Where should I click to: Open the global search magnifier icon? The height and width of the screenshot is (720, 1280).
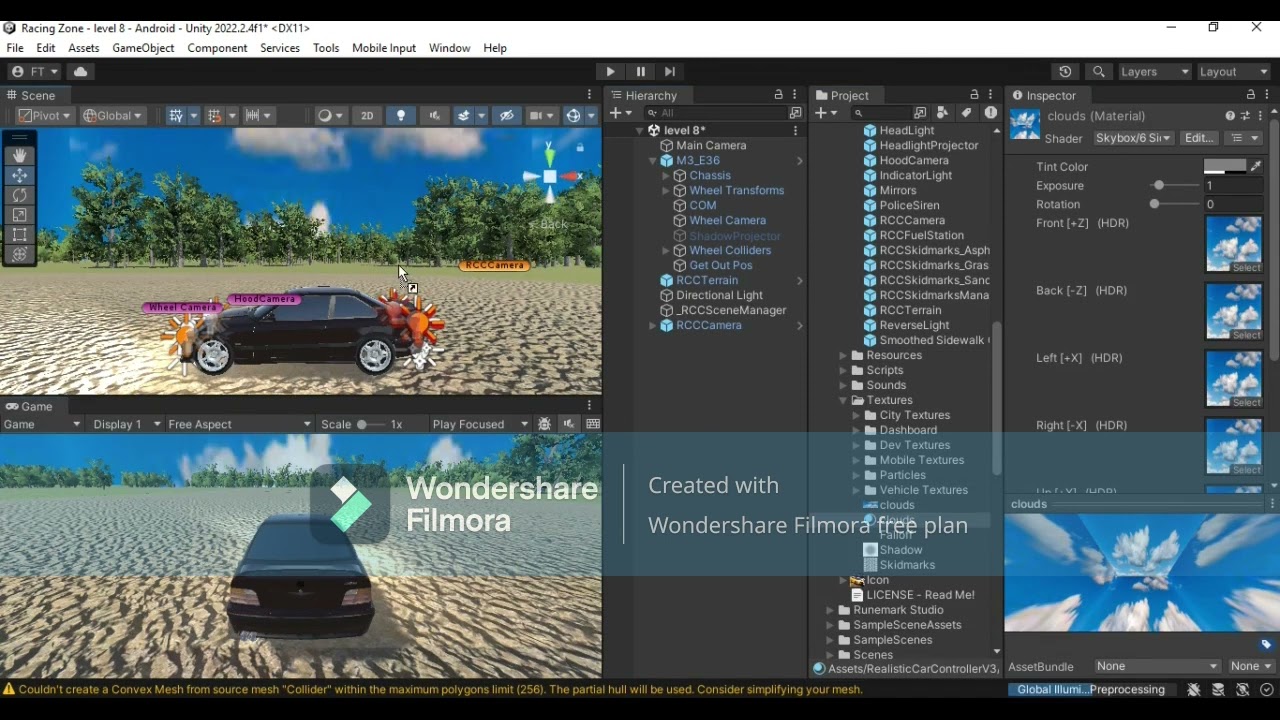[1099, 72]
